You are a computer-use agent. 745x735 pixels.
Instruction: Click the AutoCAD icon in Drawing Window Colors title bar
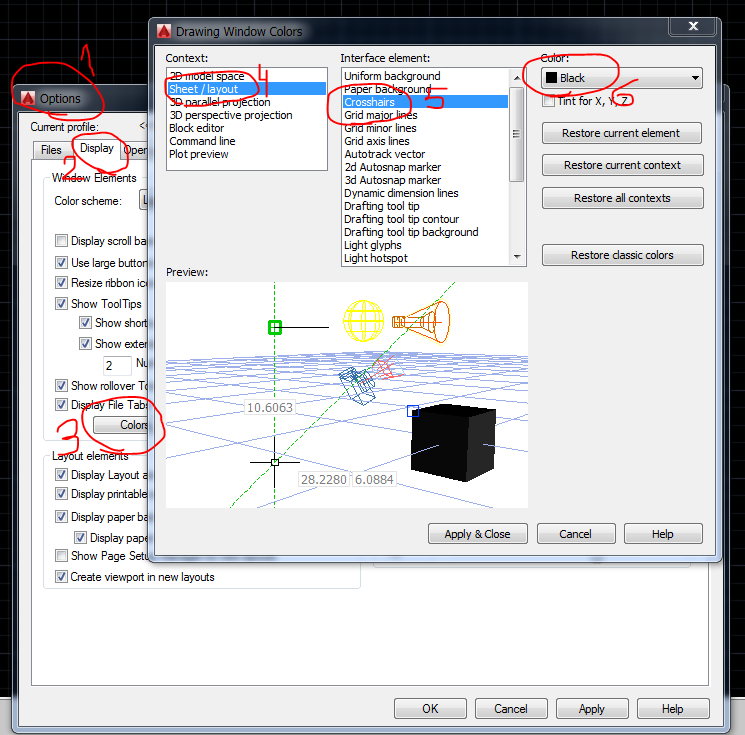click(x=164, y=32)
